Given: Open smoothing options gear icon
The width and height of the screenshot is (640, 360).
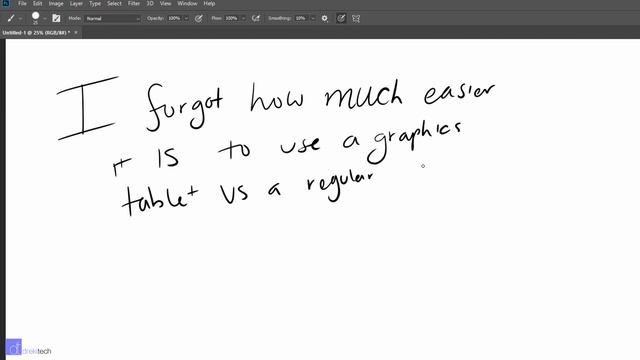Looking at the screenshot, I should point(325,18).
